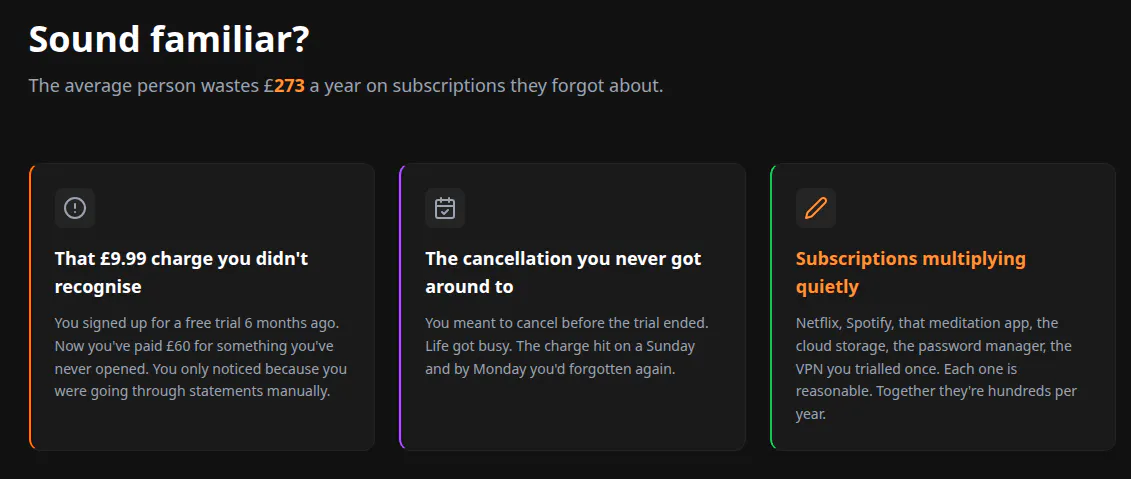Click the free trial paragraph in first card

pyautogui.click(x=201, y=357)
